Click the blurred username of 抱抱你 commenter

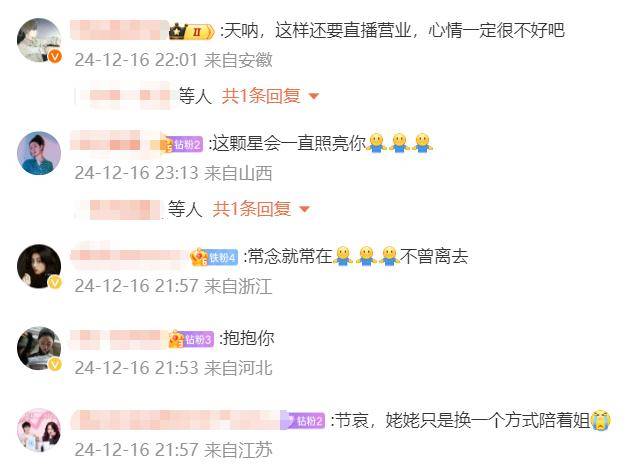click(x=119, y=339)
